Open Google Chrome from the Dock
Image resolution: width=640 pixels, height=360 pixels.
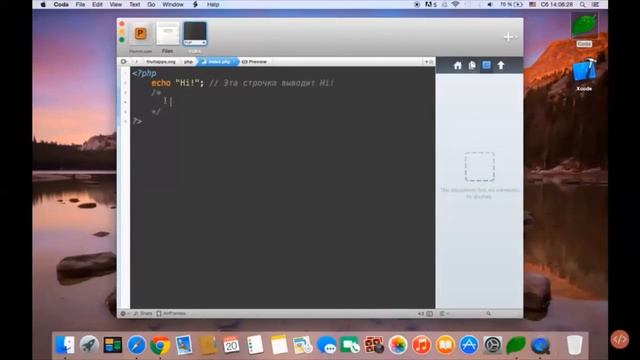[160, 345]
